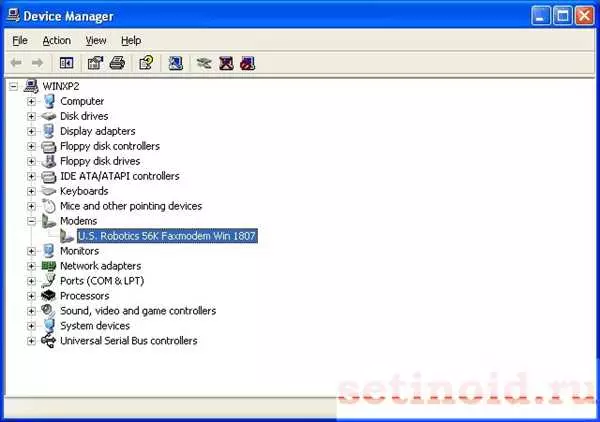Expand the Display adapters node

click(x=31, y=131)
